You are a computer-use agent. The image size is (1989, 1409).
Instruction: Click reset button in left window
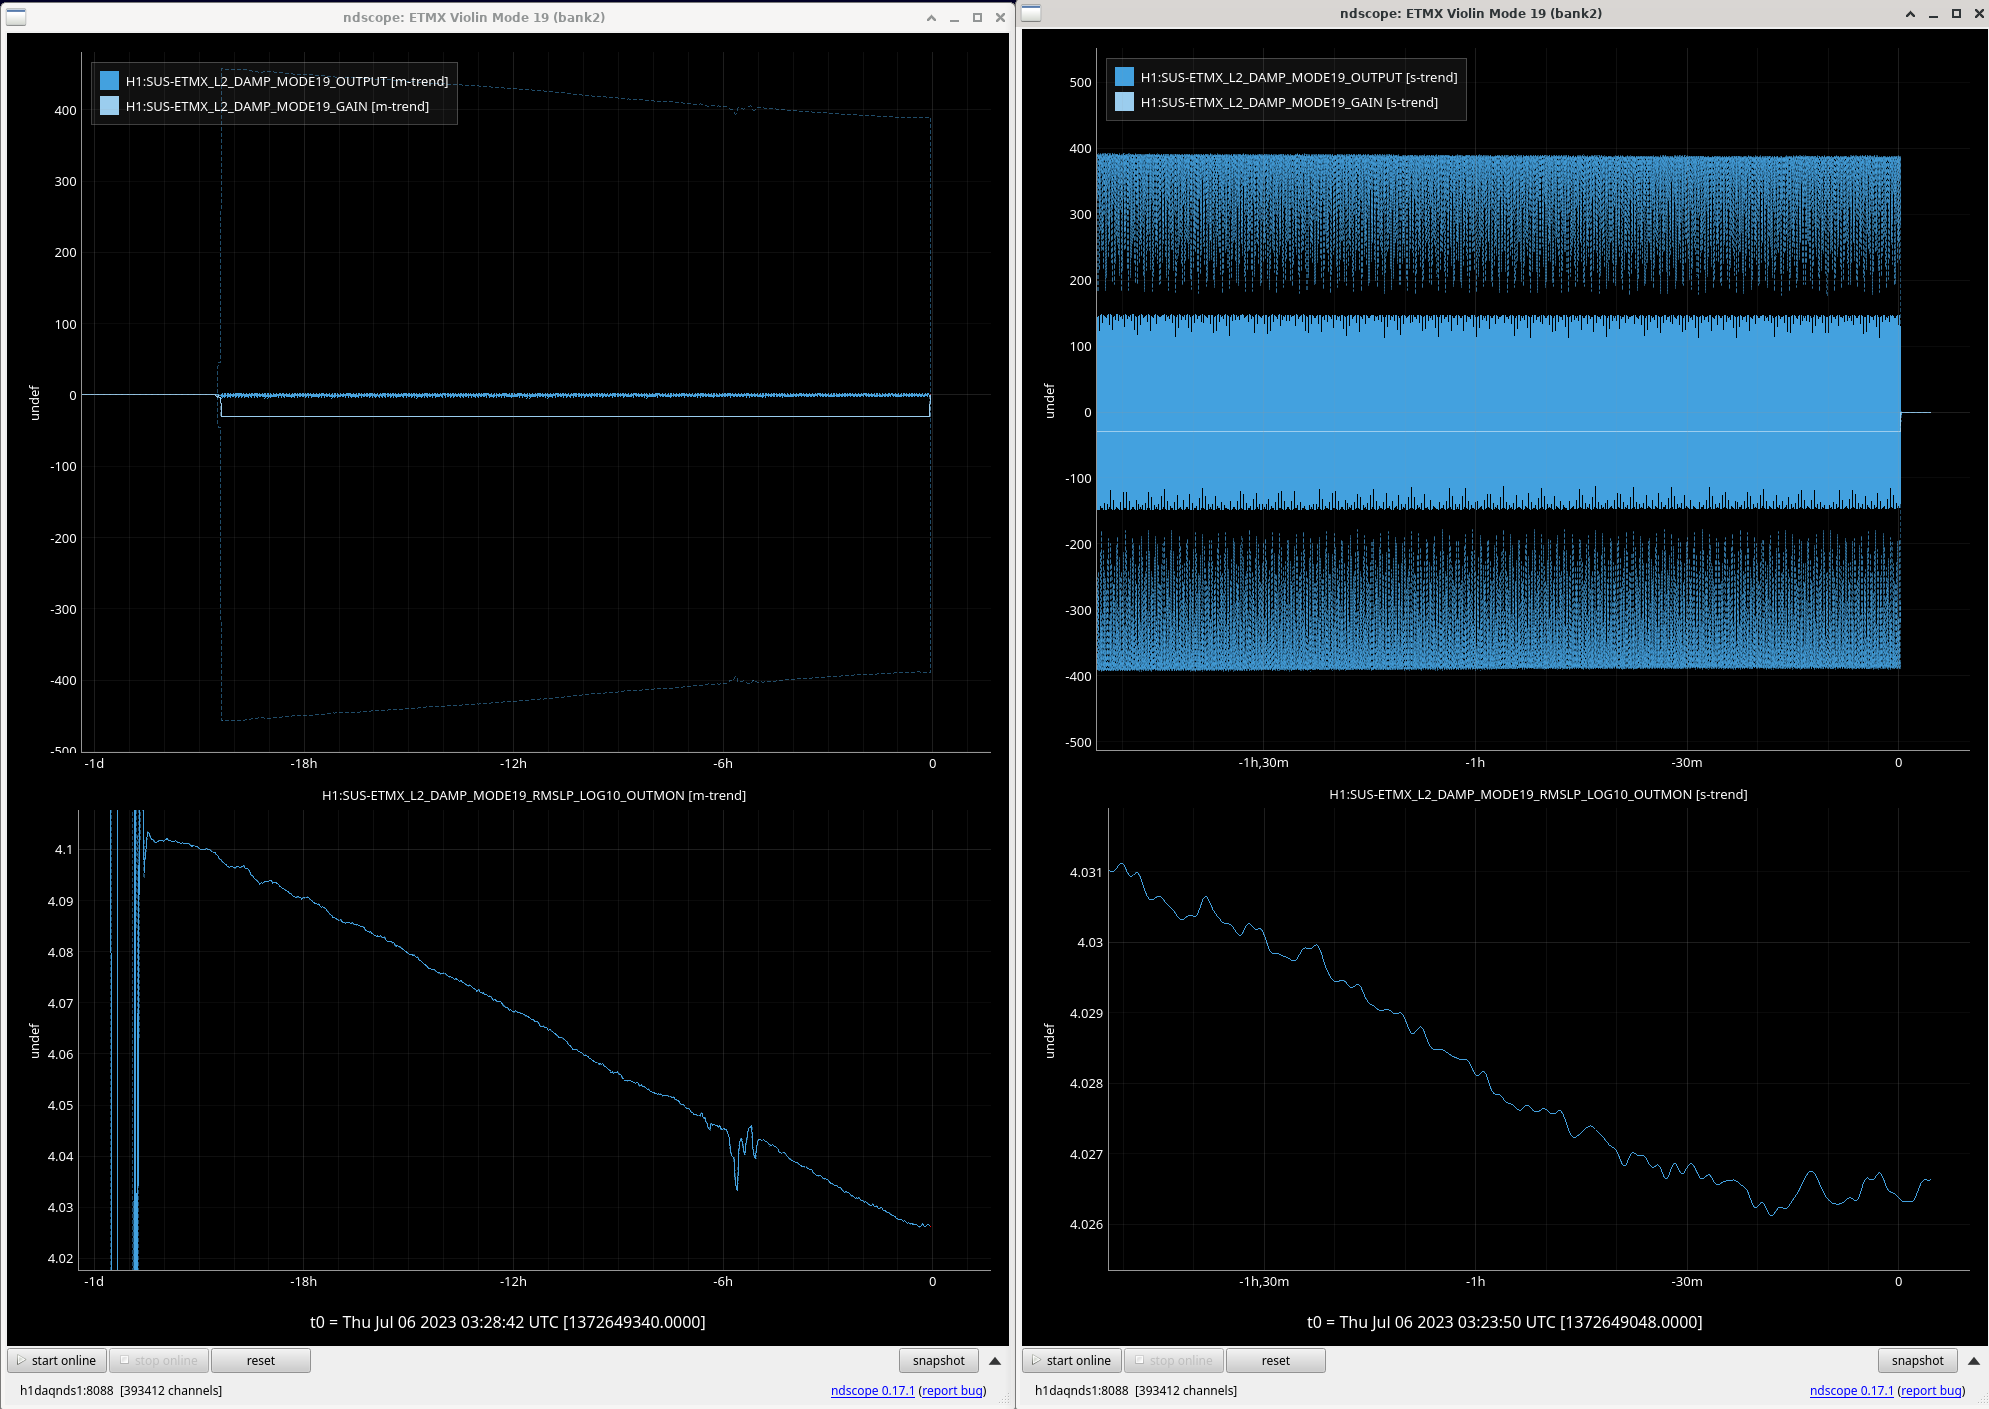point(260,1361)
